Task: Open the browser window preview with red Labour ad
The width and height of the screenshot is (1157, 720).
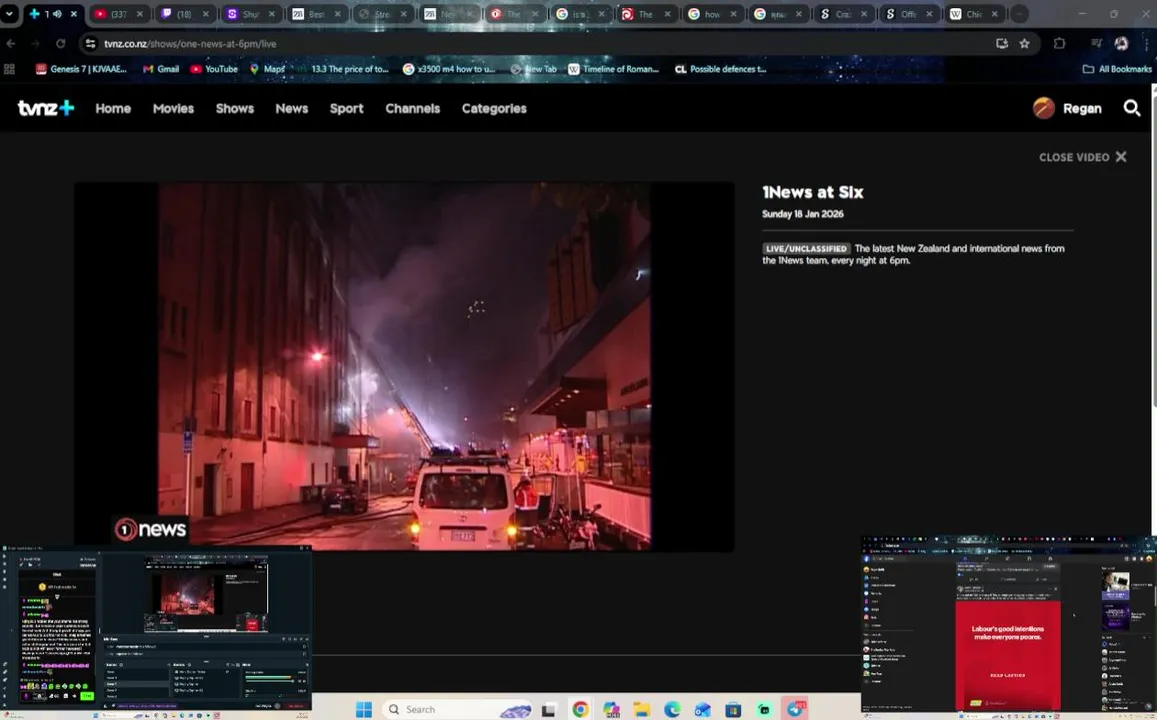Action: [x=1009, y=627]
